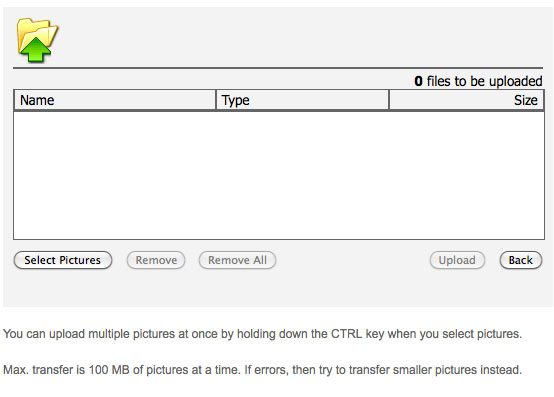This screenshot has width=554, height=397.
Task: Click the multiple pictures upload tip text
Action: [263, 334]
